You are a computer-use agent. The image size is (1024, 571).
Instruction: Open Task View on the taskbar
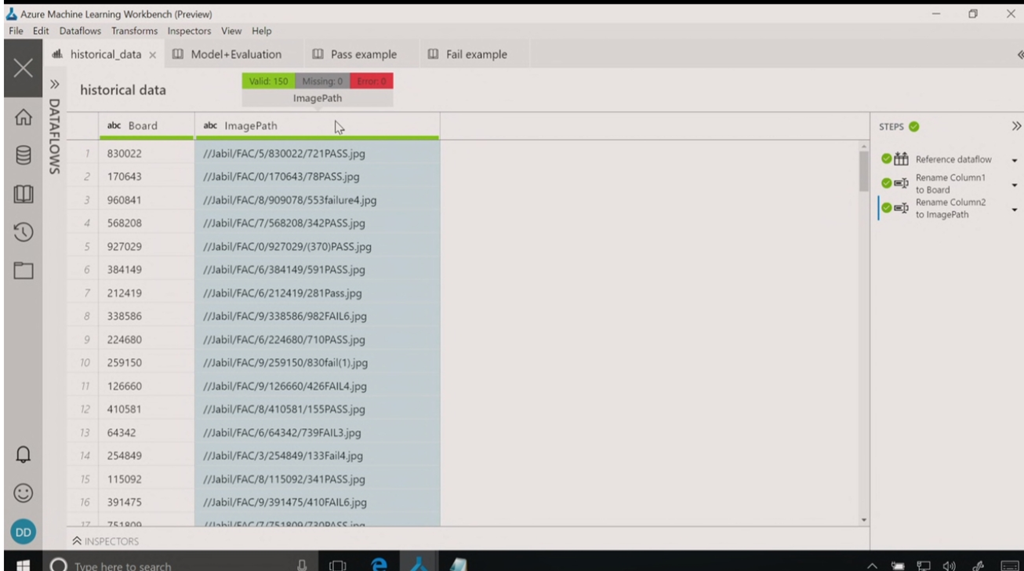338,565
